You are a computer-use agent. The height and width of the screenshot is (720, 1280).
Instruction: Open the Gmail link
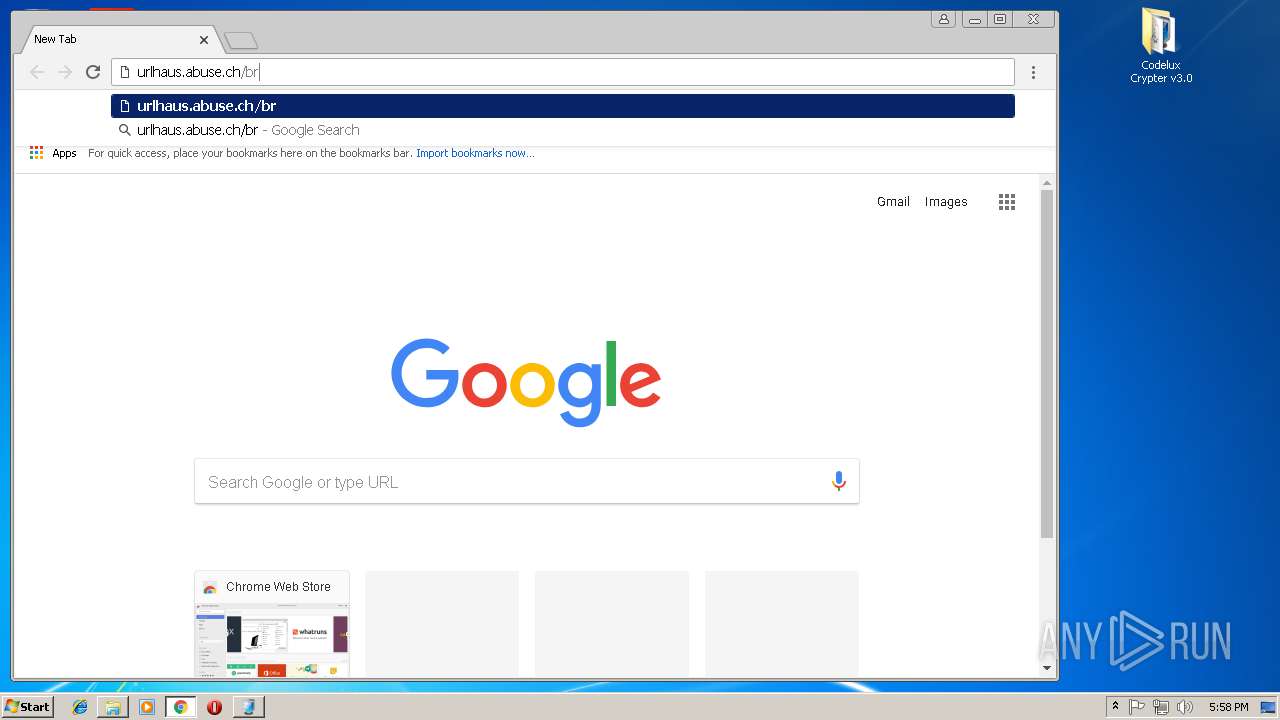[x=893, y=202]
